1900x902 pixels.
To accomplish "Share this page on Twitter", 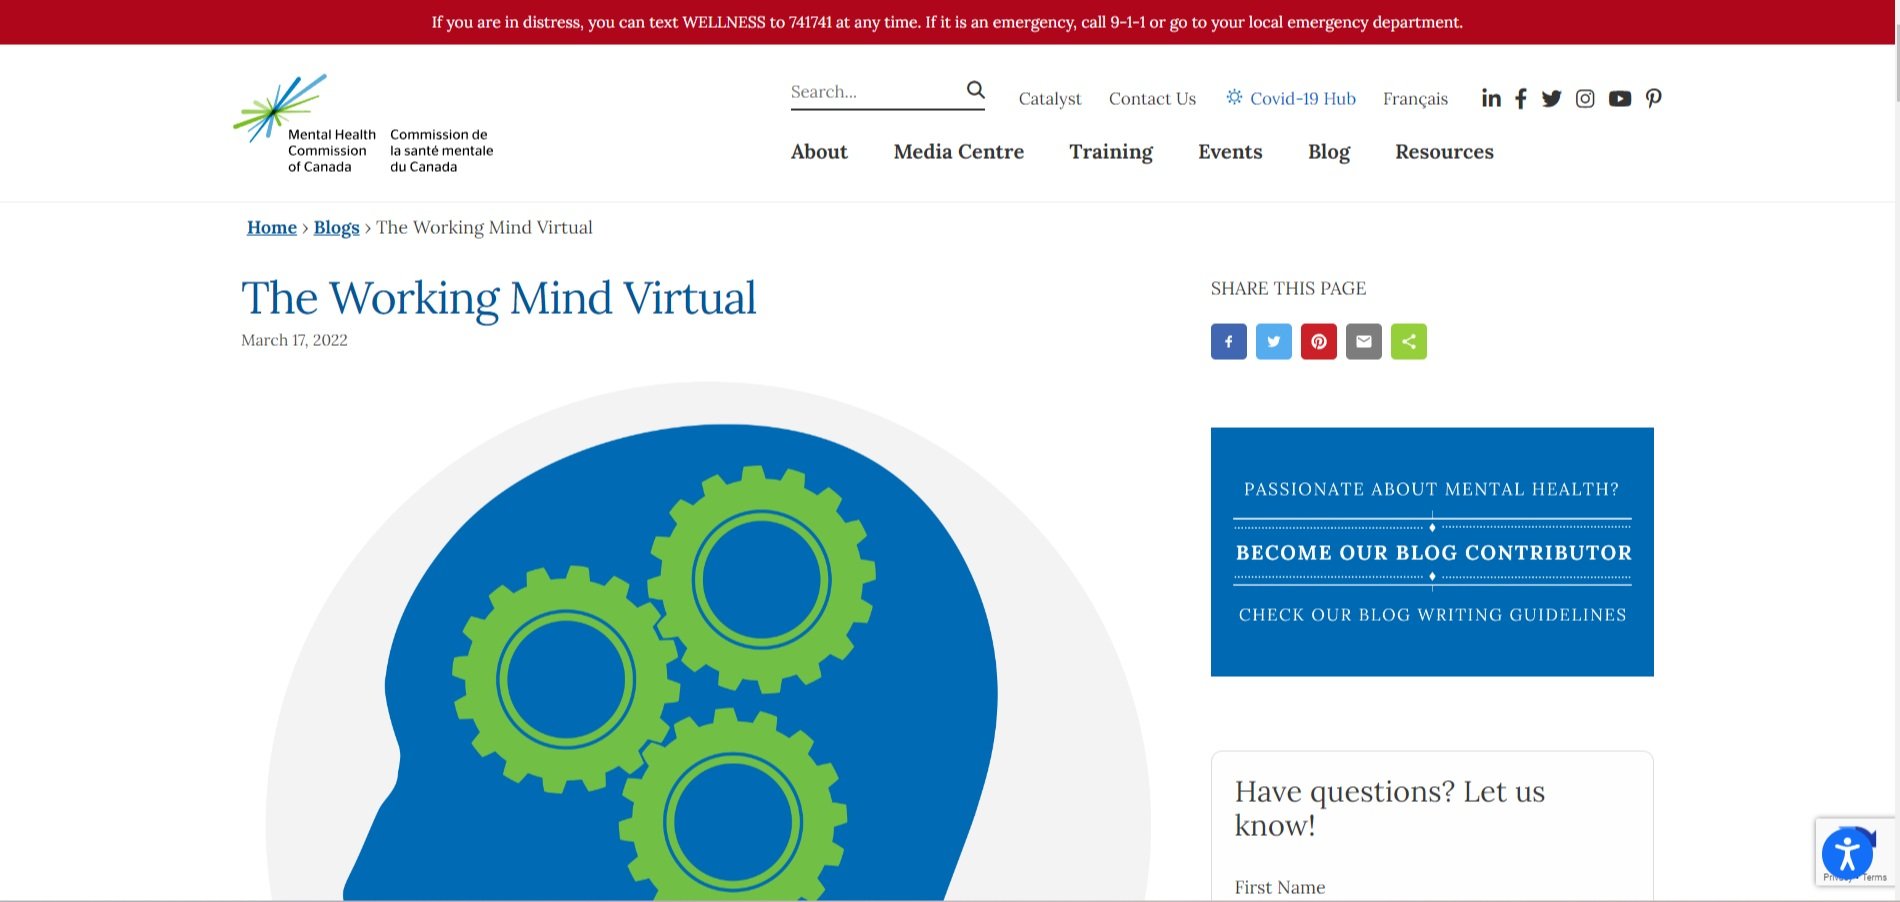I will point(1274,342).
